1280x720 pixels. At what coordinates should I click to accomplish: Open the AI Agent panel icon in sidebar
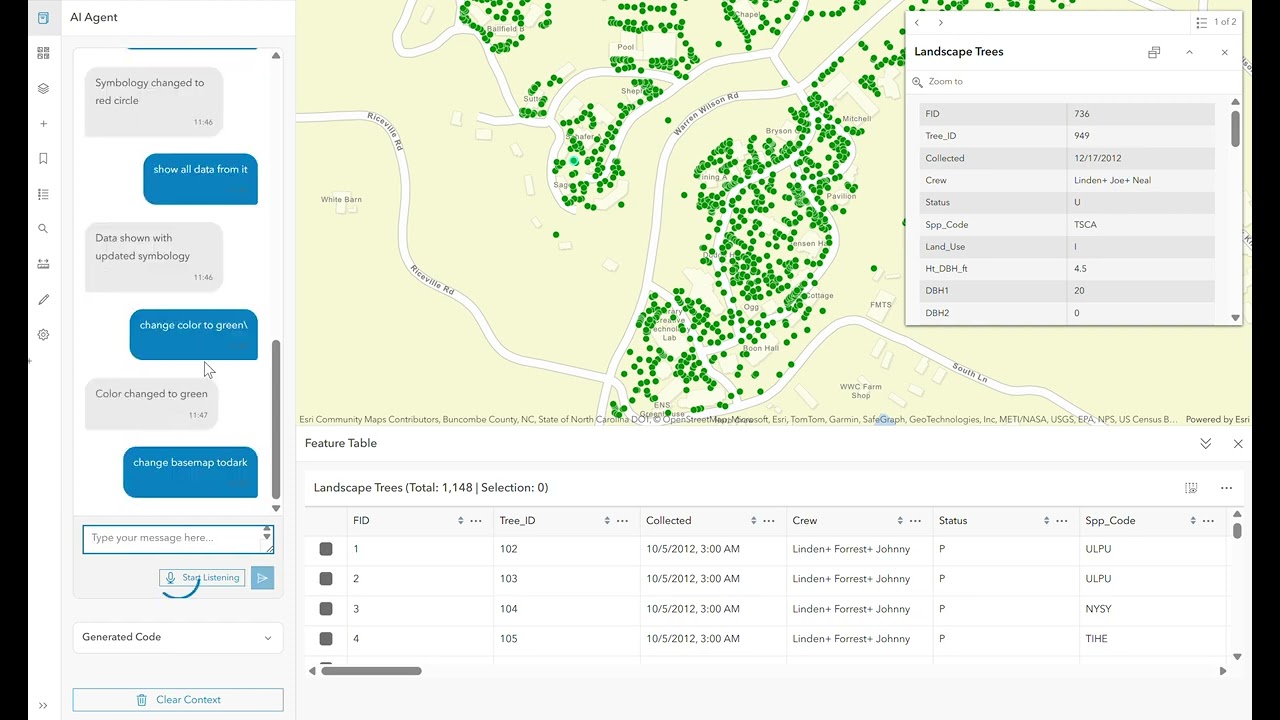tap(43, 18)
